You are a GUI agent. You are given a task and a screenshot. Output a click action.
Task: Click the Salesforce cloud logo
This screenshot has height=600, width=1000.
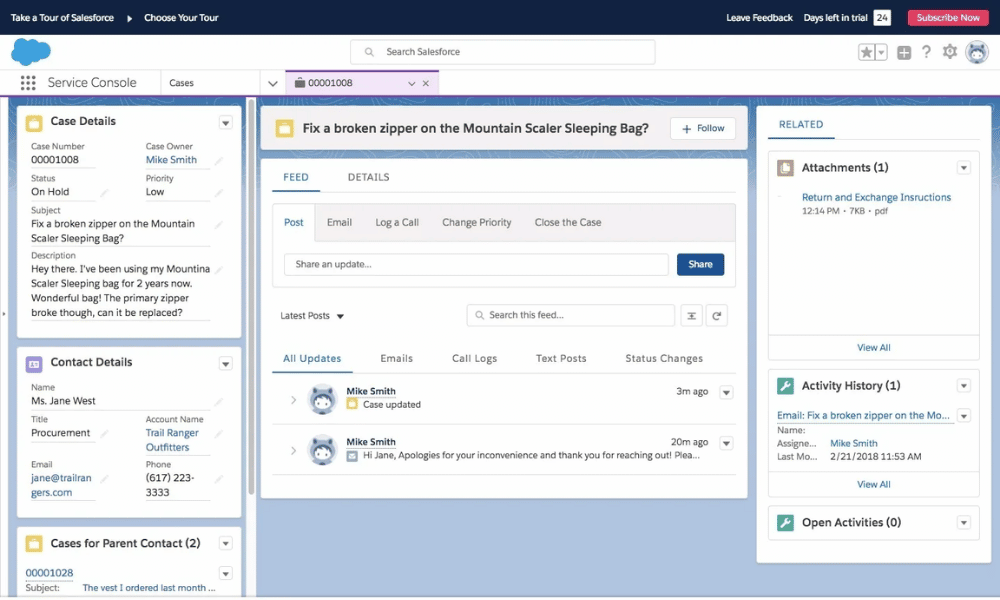pos(31,52)
